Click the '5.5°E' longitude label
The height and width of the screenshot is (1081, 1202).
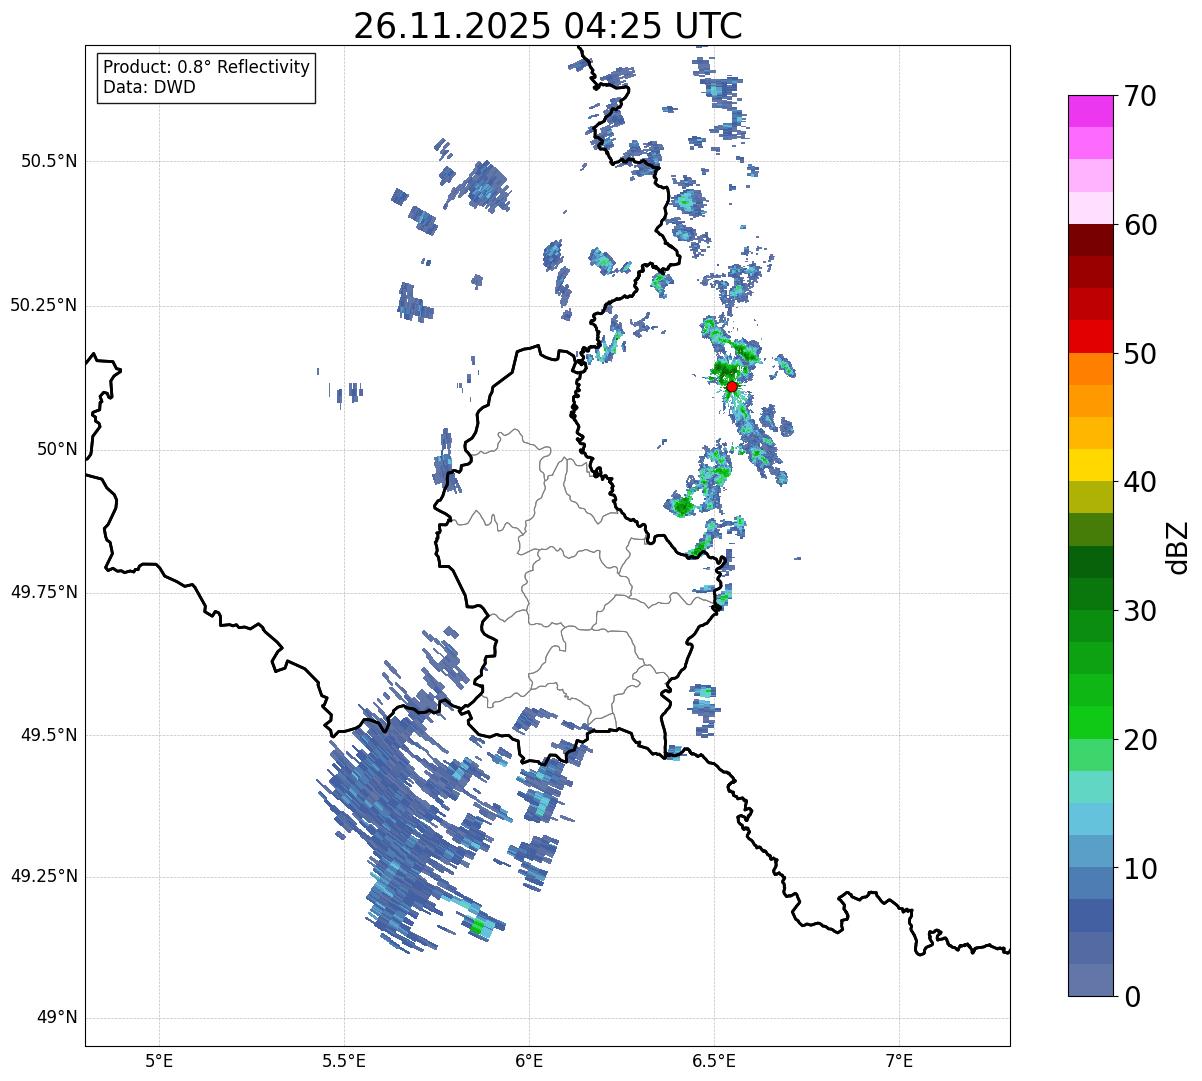tap(344, 1060)
